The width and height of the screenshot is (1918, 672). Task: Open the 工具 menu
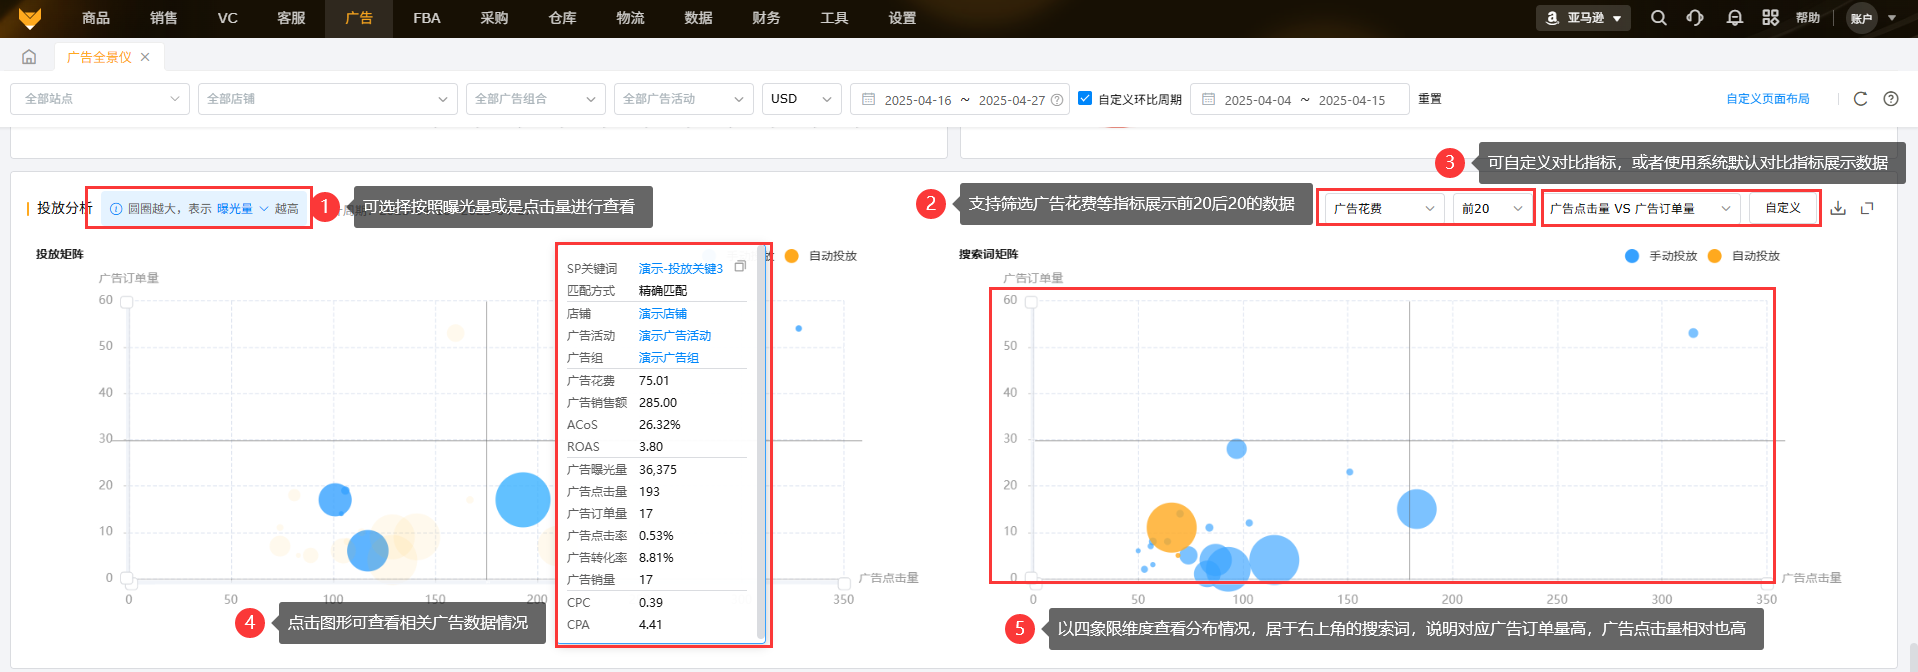834,18
